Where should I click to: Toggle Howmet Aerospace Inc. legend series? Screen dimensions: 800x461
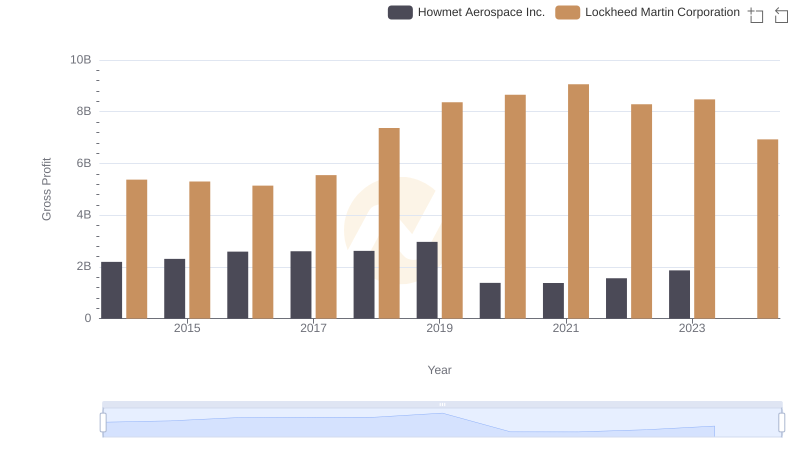click(x=466, y=12)
